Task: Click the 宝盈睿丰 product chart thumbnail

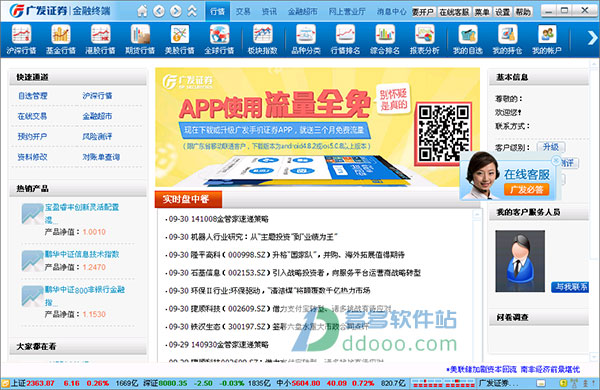Action: (32, 214)
